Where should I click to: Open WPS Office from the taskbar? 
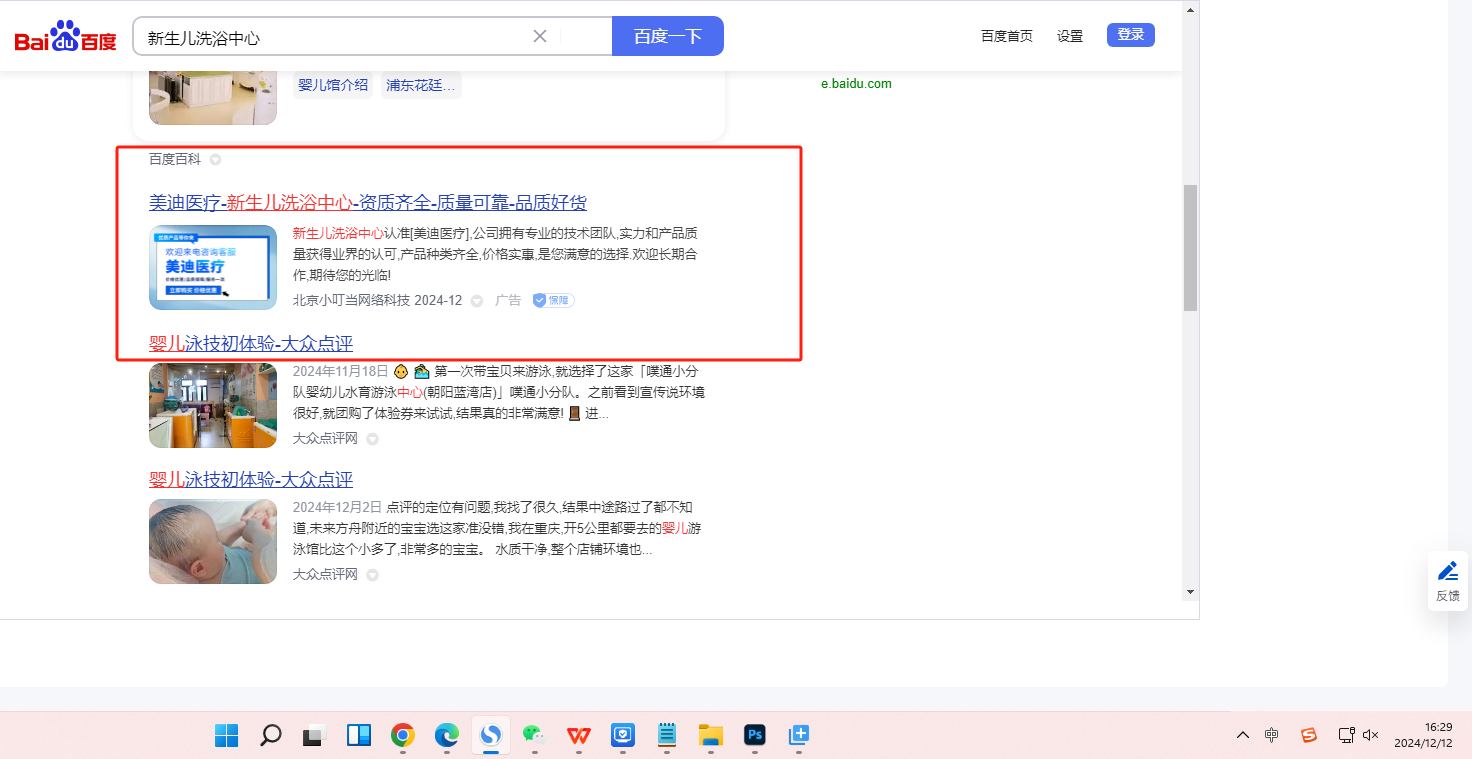(579, 736)
